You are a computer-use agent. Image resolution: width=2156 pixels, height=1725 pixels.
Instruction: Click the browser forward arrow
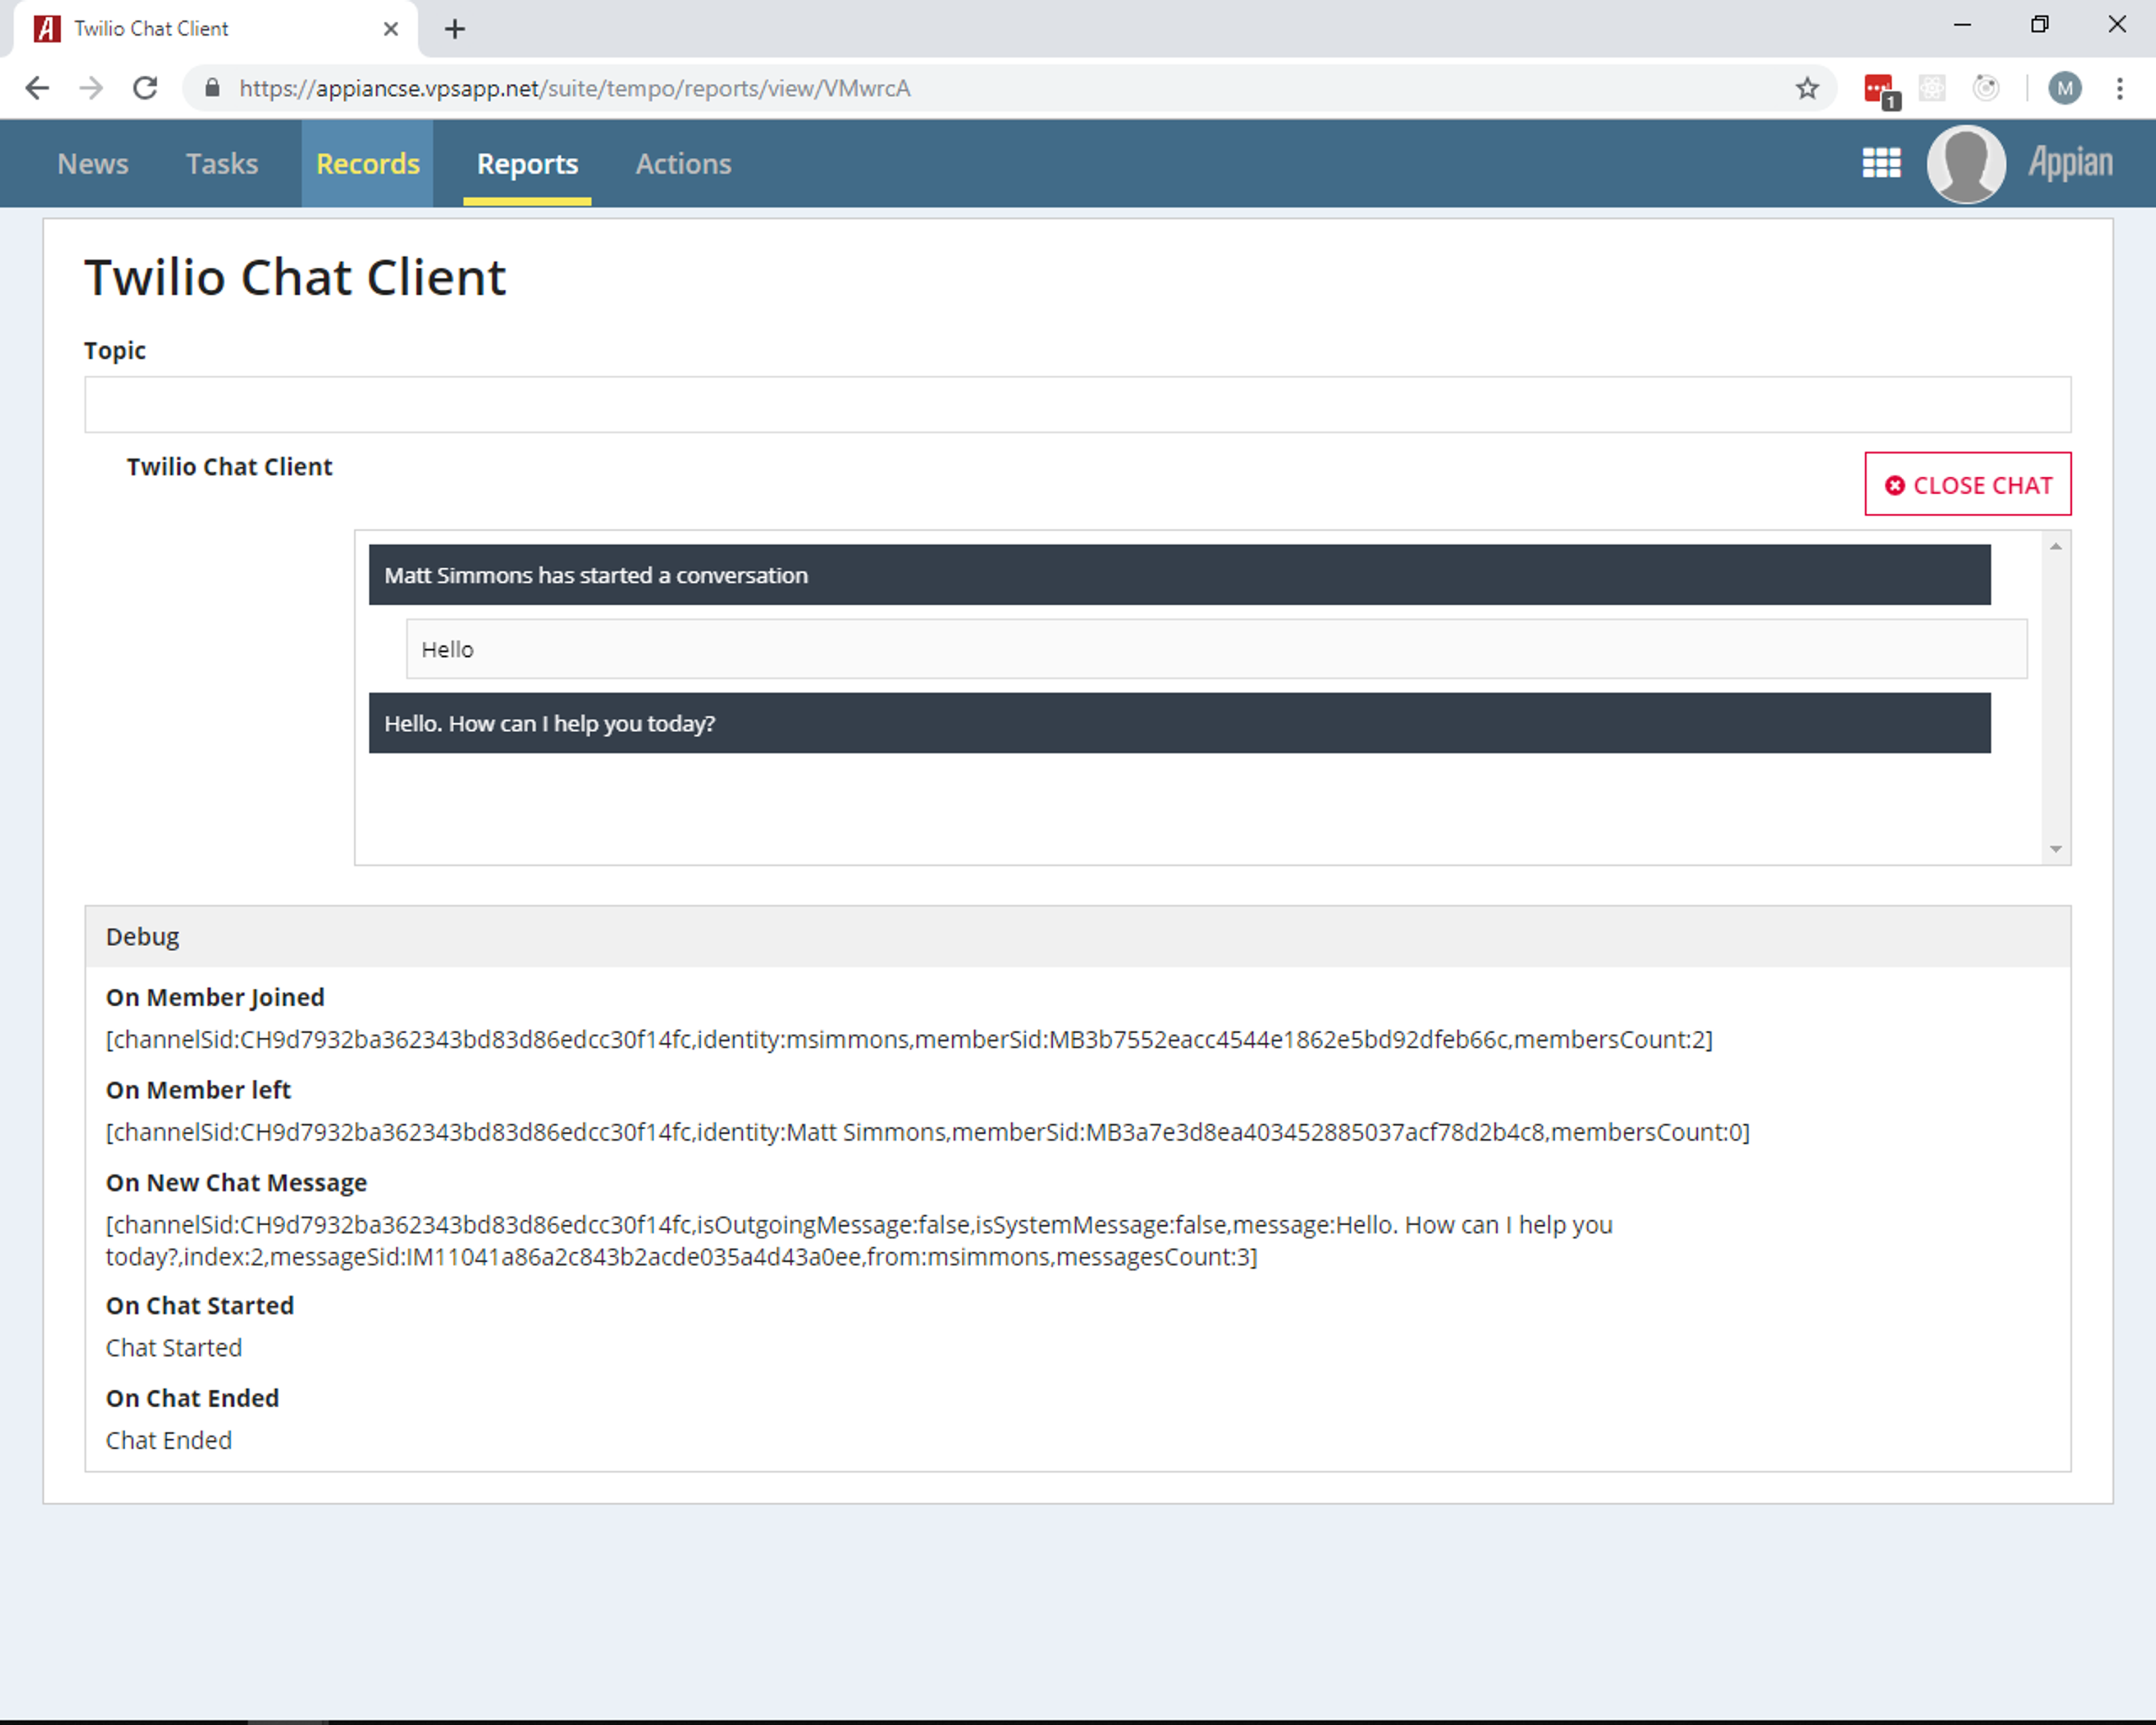point(91,88)
